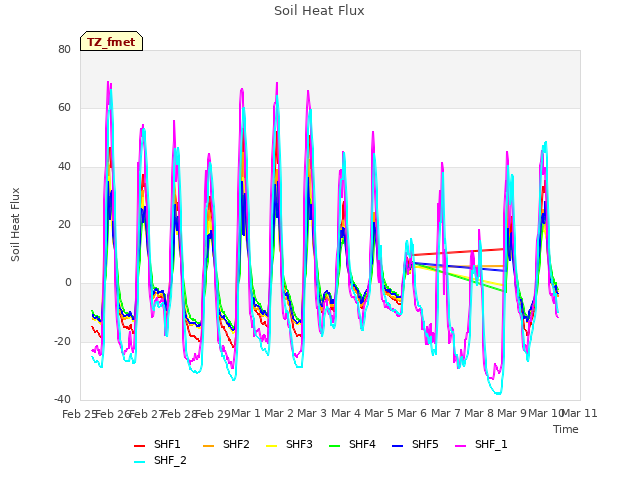Toggle SHF1 series in legend
The height and width of the screenshot is (480, 640).
pyautogui.click(x=157, y=444)
